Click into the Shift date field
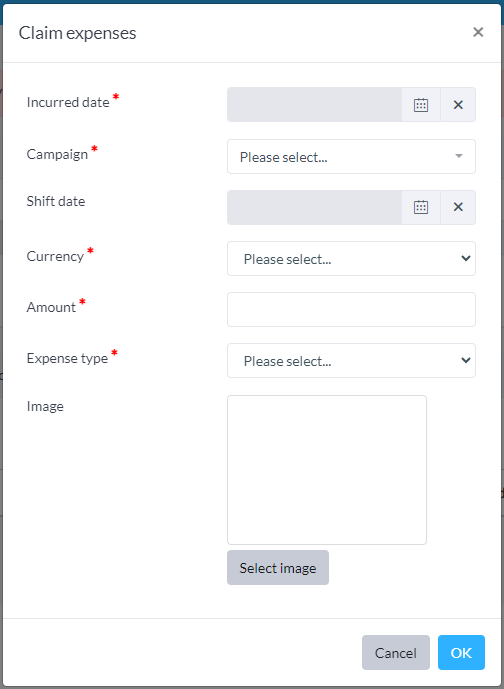The width and height of the screenshot is (504, 689). coord(315,207)
